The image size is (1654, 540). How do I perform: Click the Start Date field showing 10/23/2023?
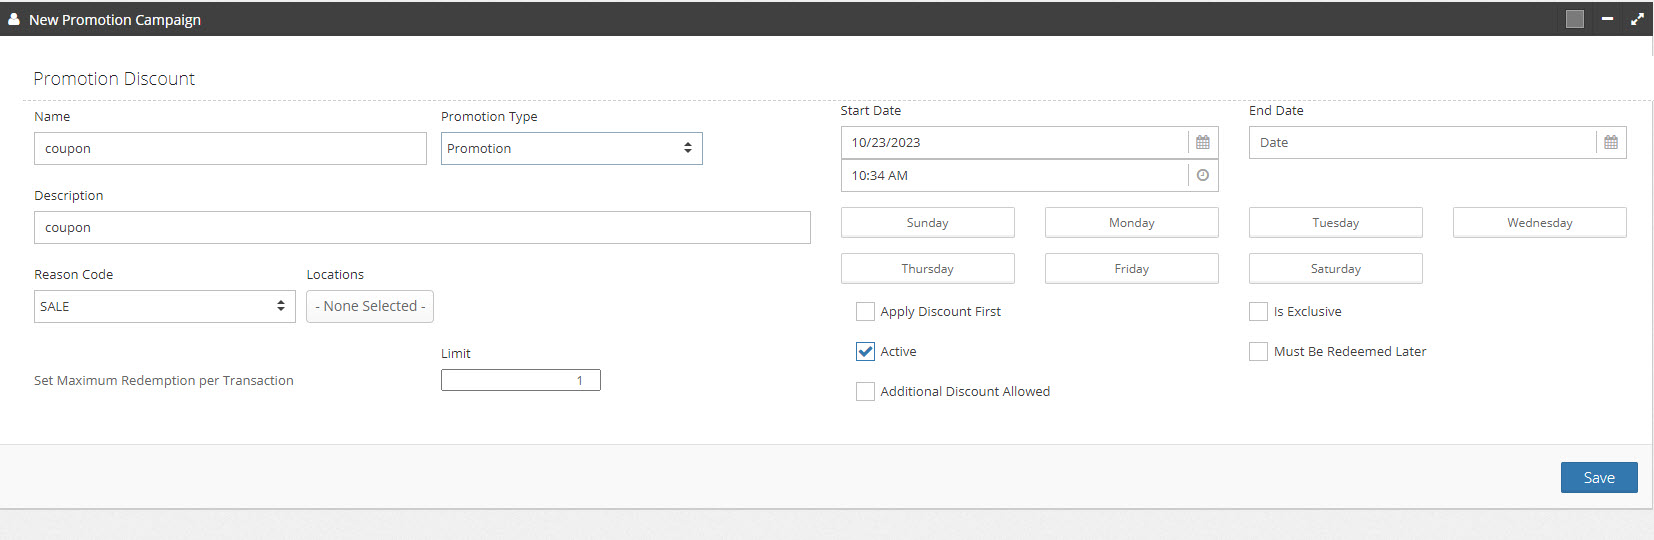(x=1015, y=143)
